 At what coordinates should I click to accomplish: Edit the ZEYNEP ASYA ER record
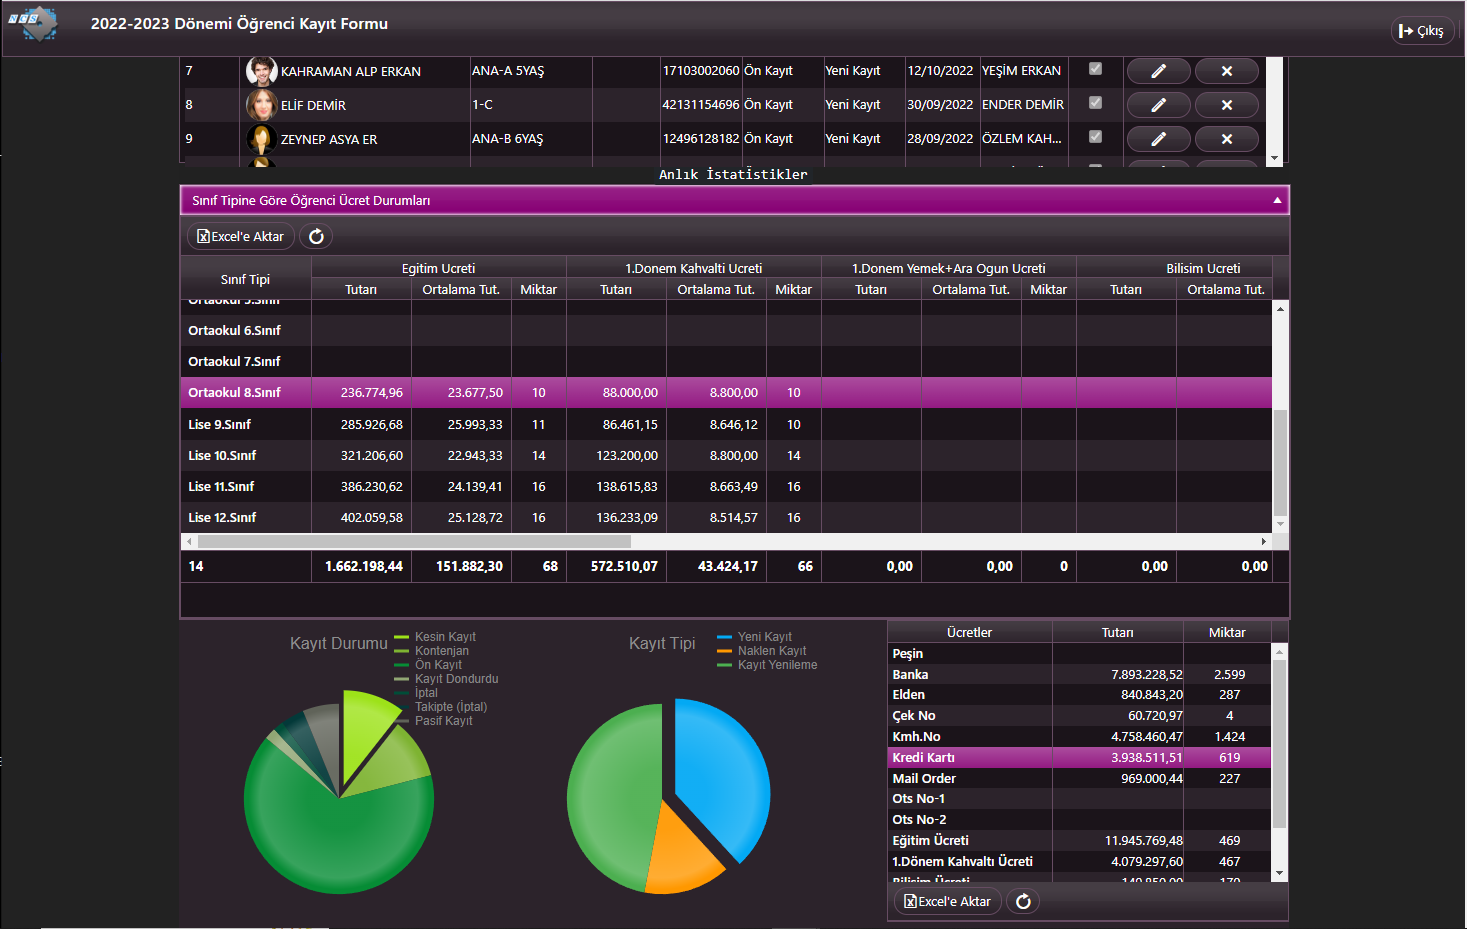point(1158,139)
